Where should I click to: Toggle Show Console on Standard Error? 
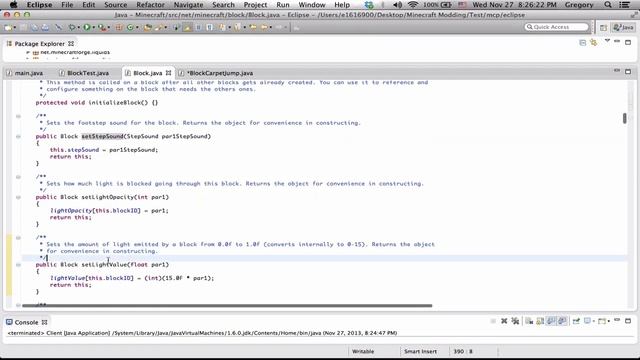562,321
